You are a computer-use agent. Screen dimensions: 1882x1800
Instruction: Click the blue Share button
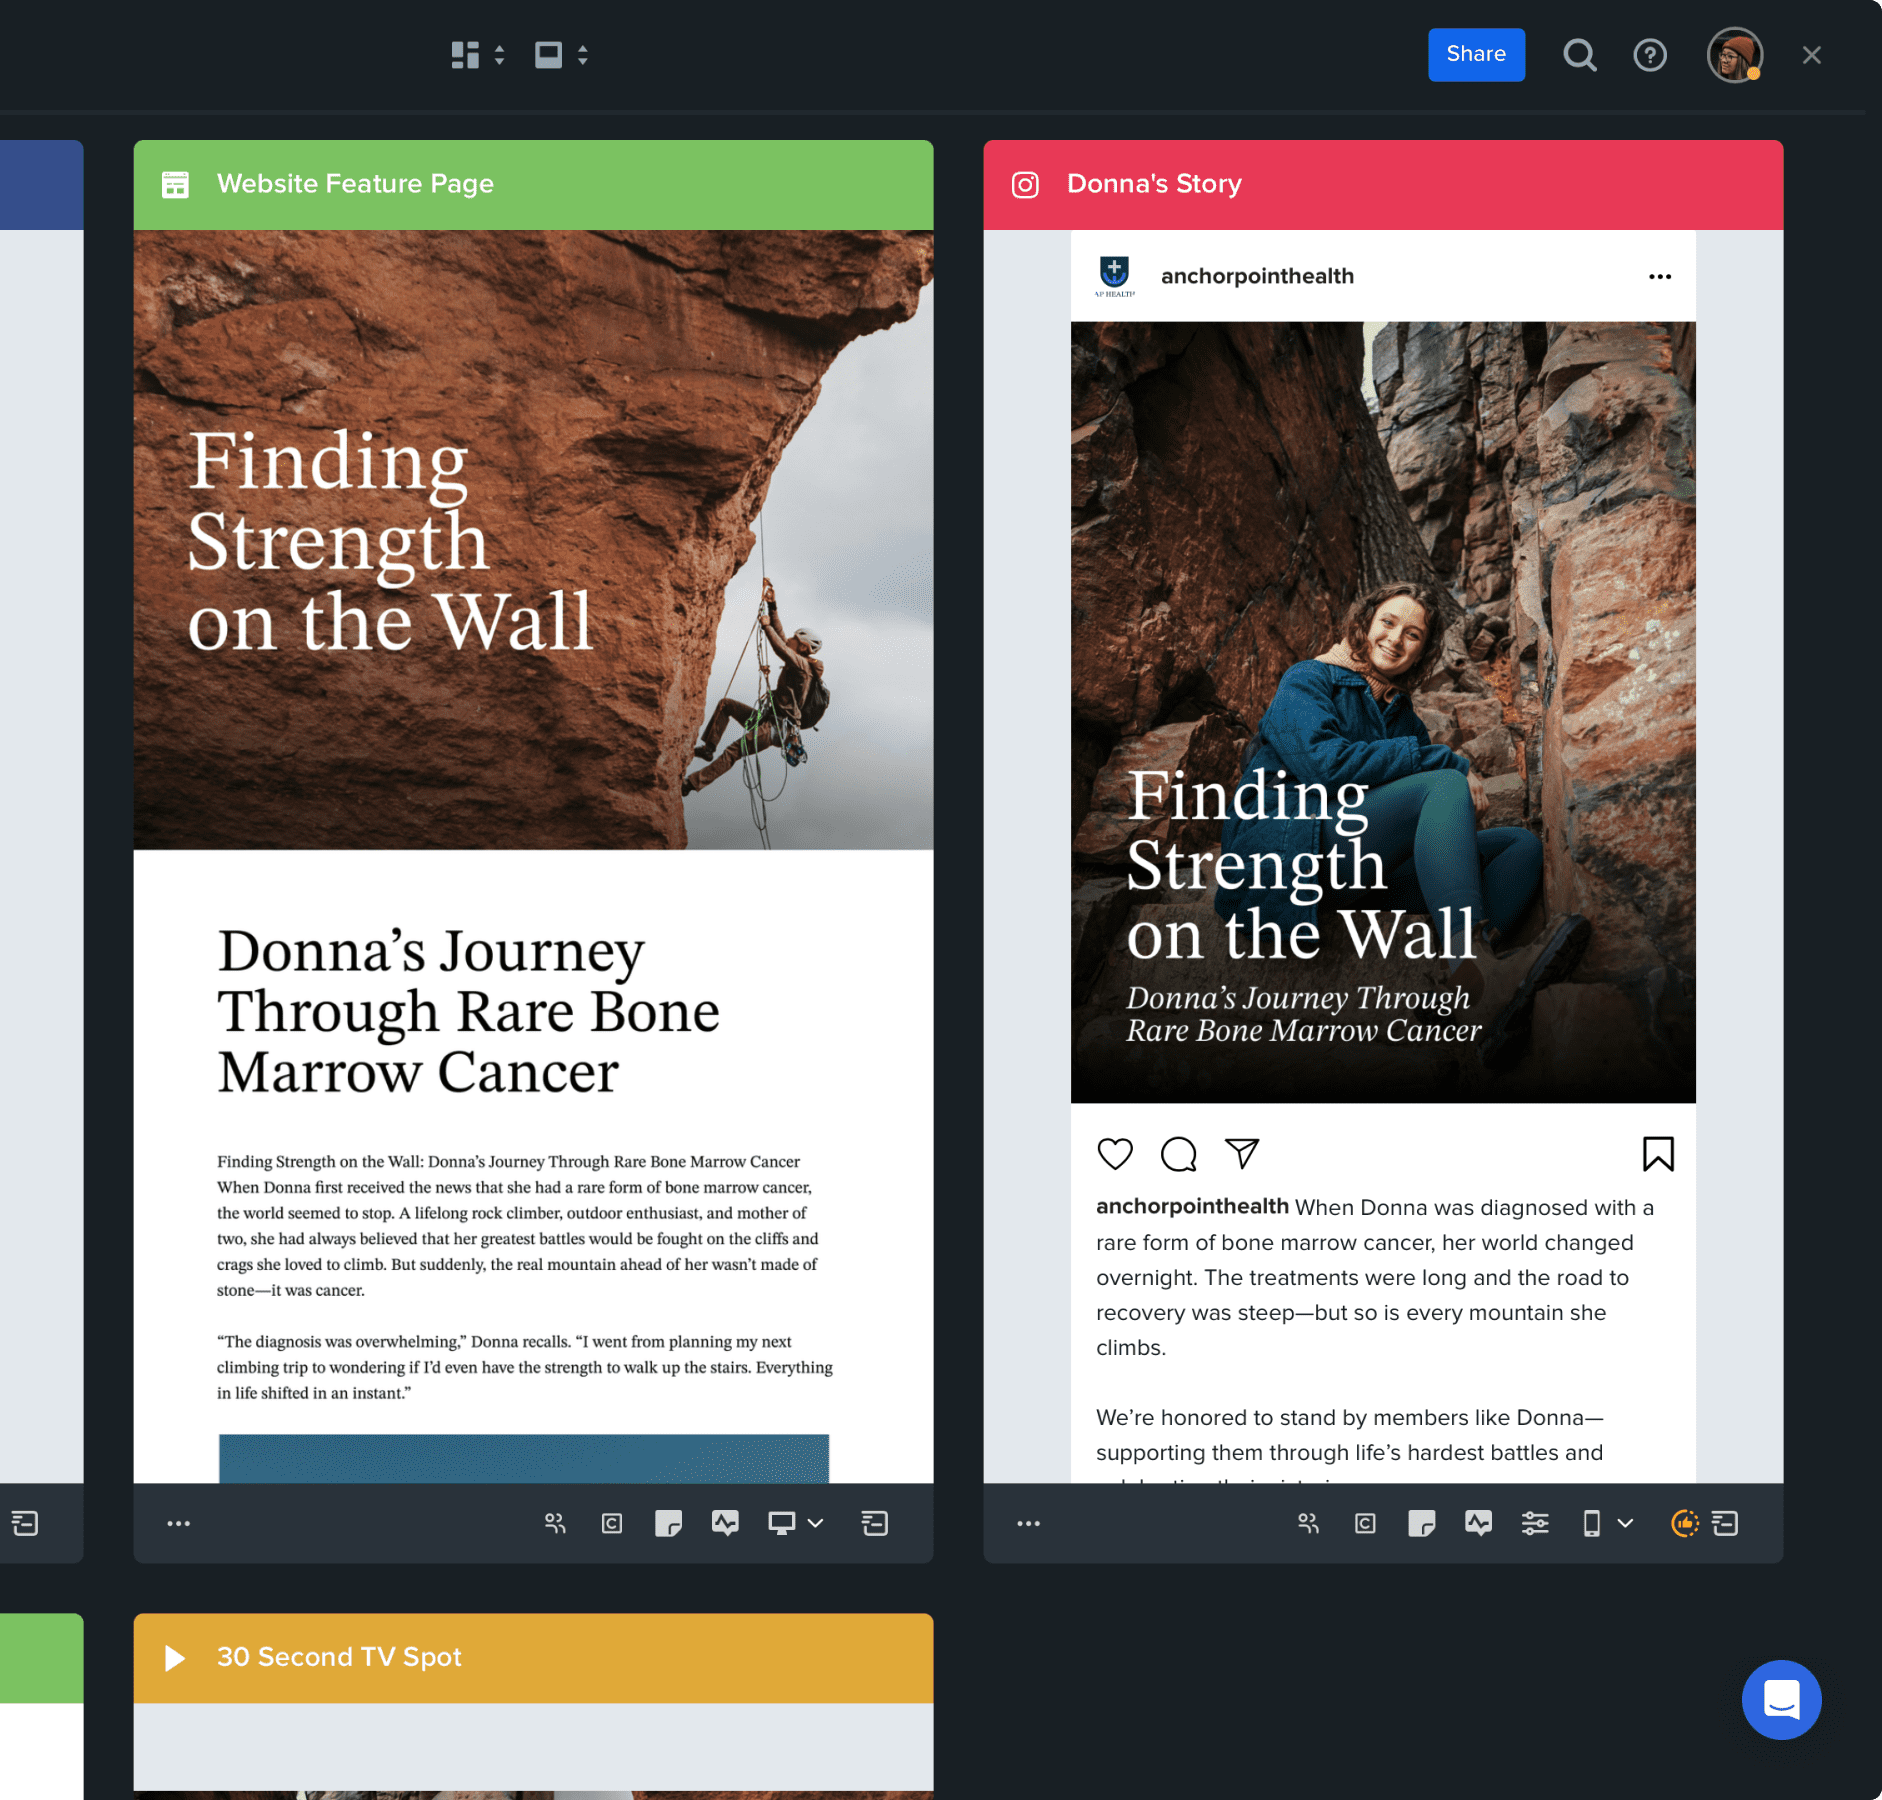pyautogui.click(x=1476, y=55)
